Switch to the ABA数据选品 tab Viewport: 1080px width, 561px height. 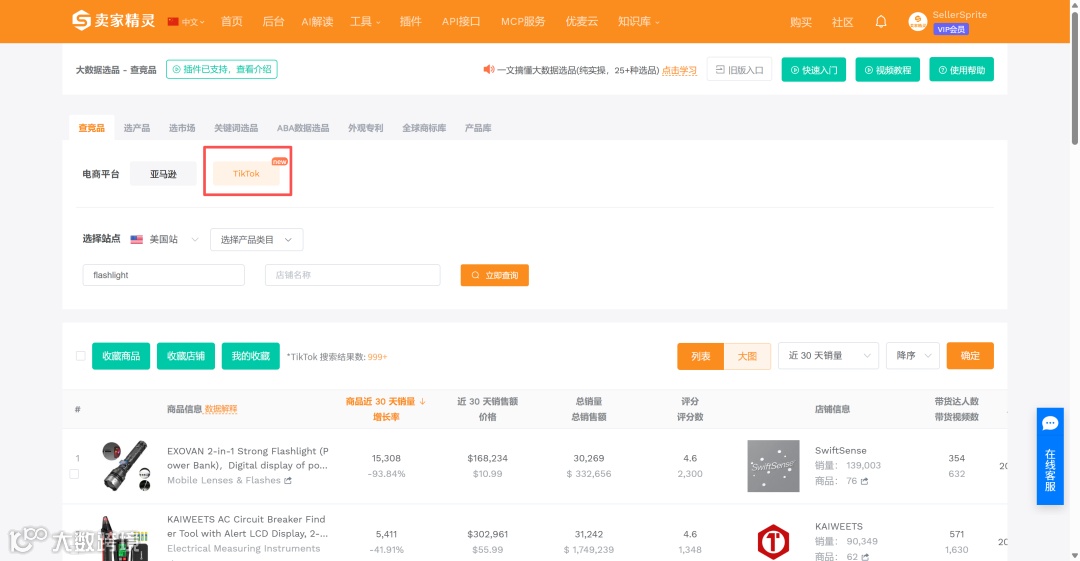(x=303, y=128)
